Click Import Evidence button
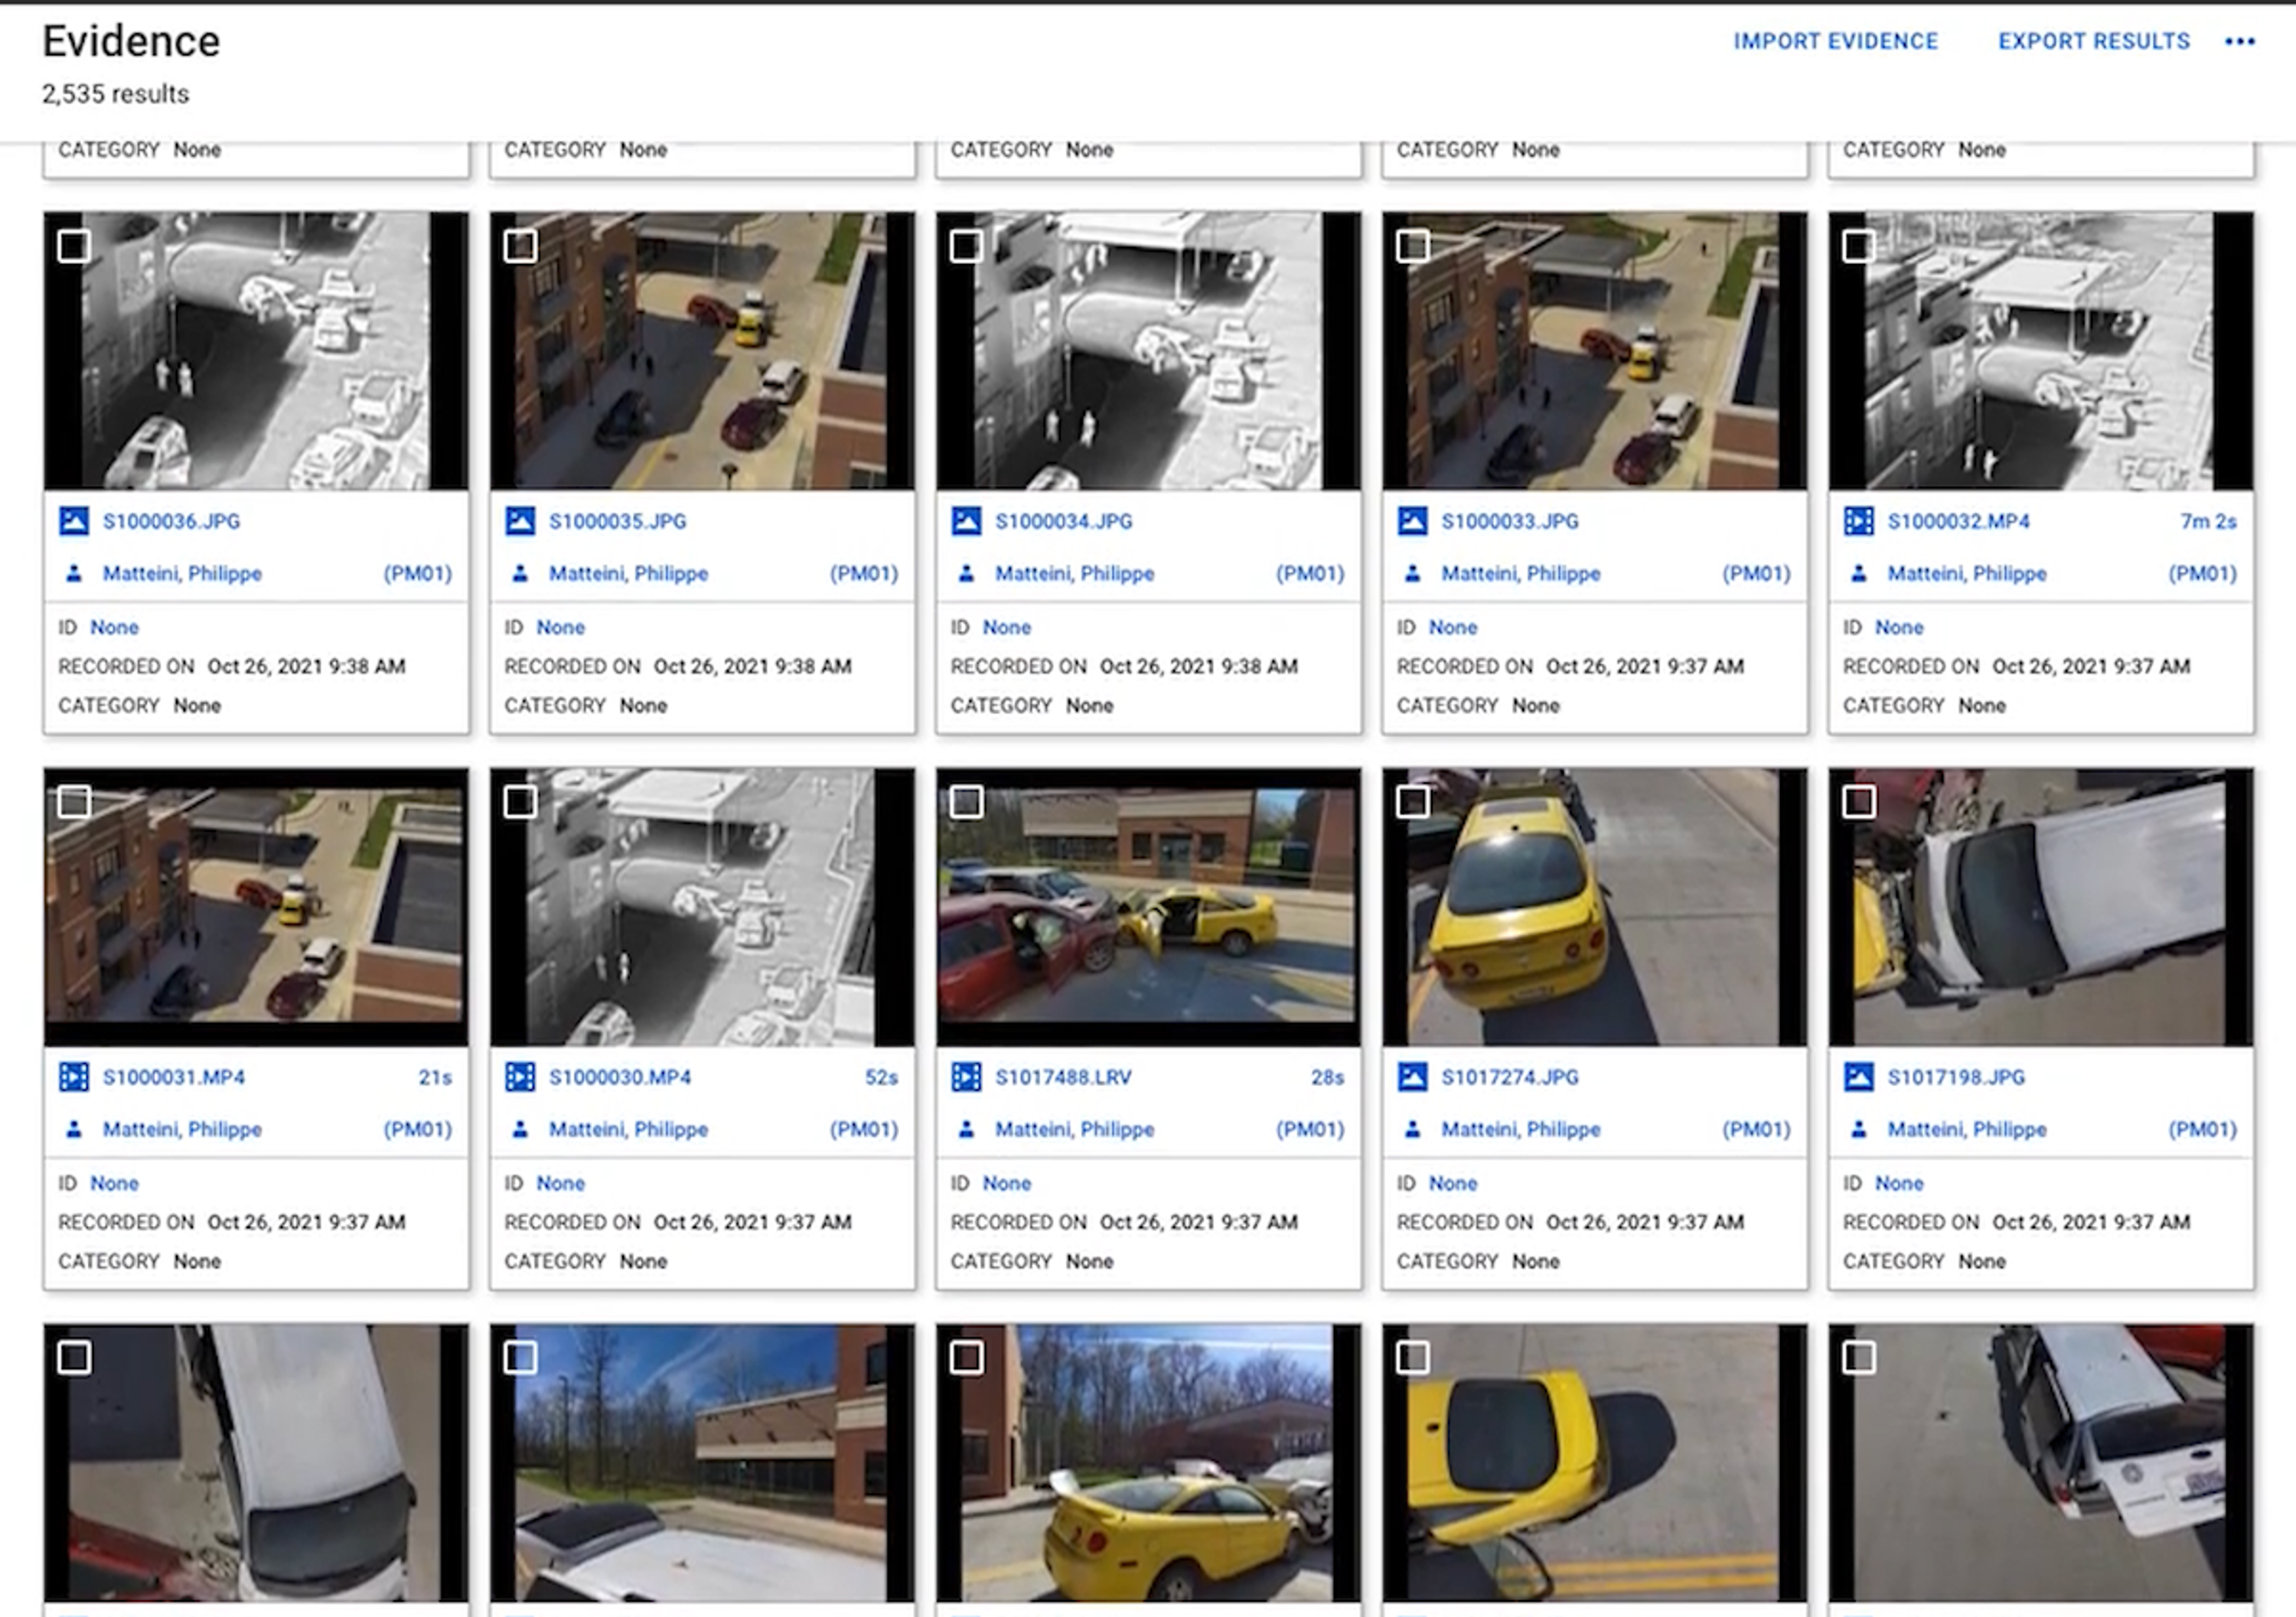The image size is (2296, 1617). click(1836, 42)
